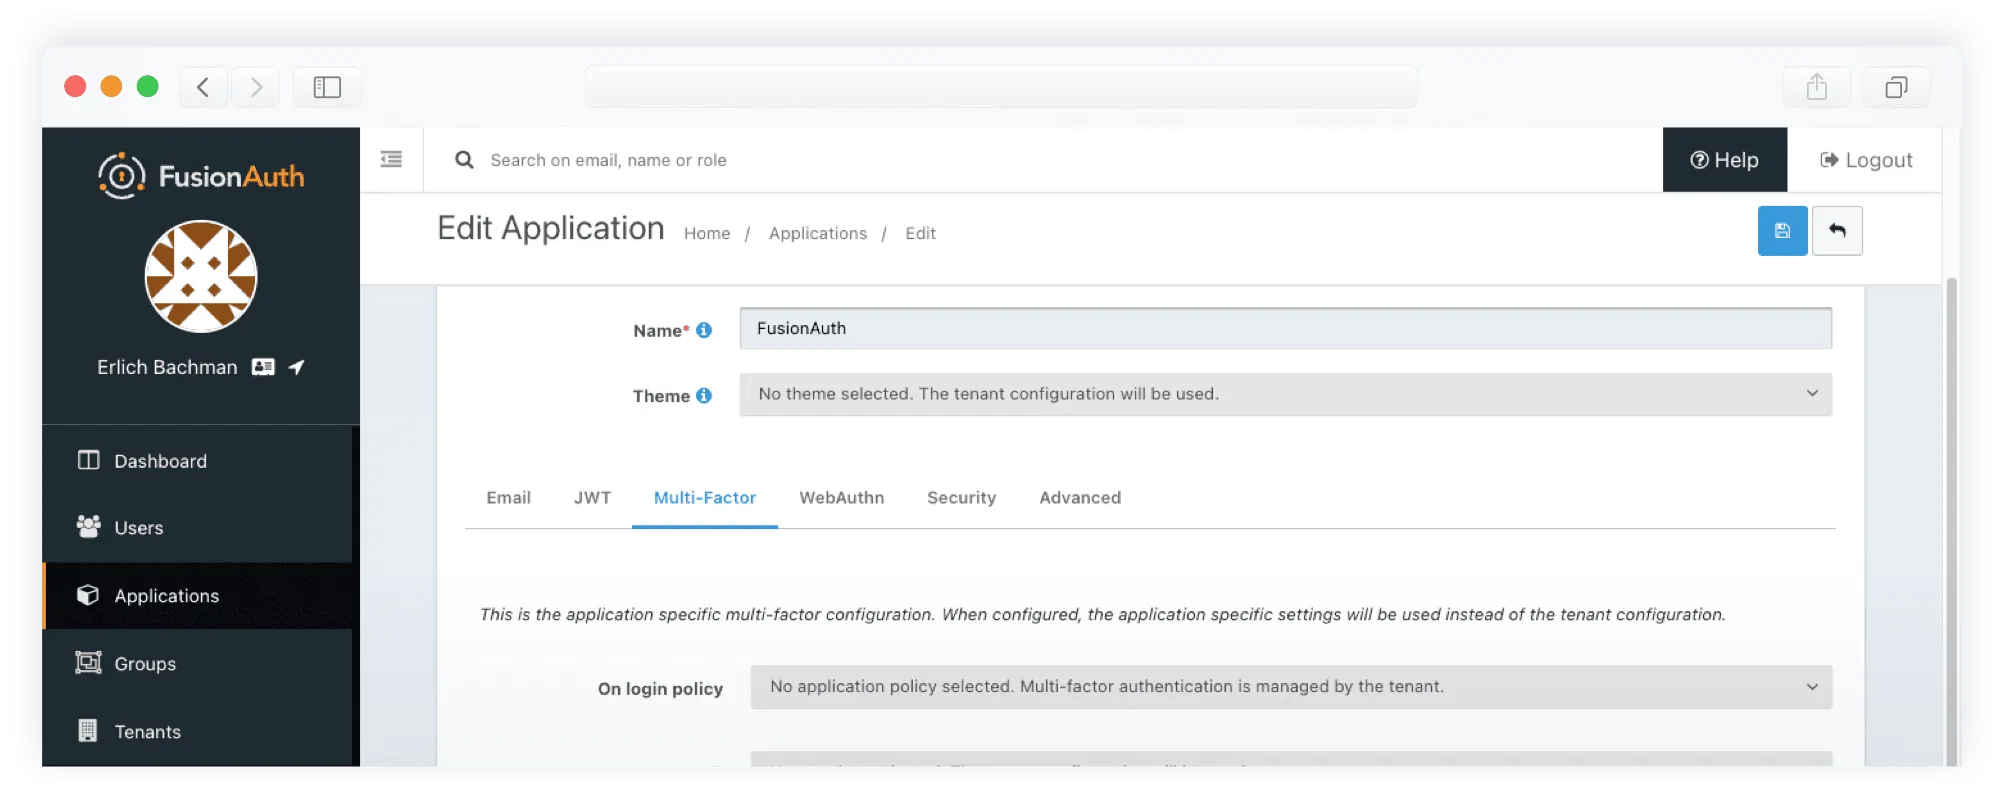This screenshot has width=2004, height=794.
Task: Click the browser share icon
Action: click(1817, 87)
